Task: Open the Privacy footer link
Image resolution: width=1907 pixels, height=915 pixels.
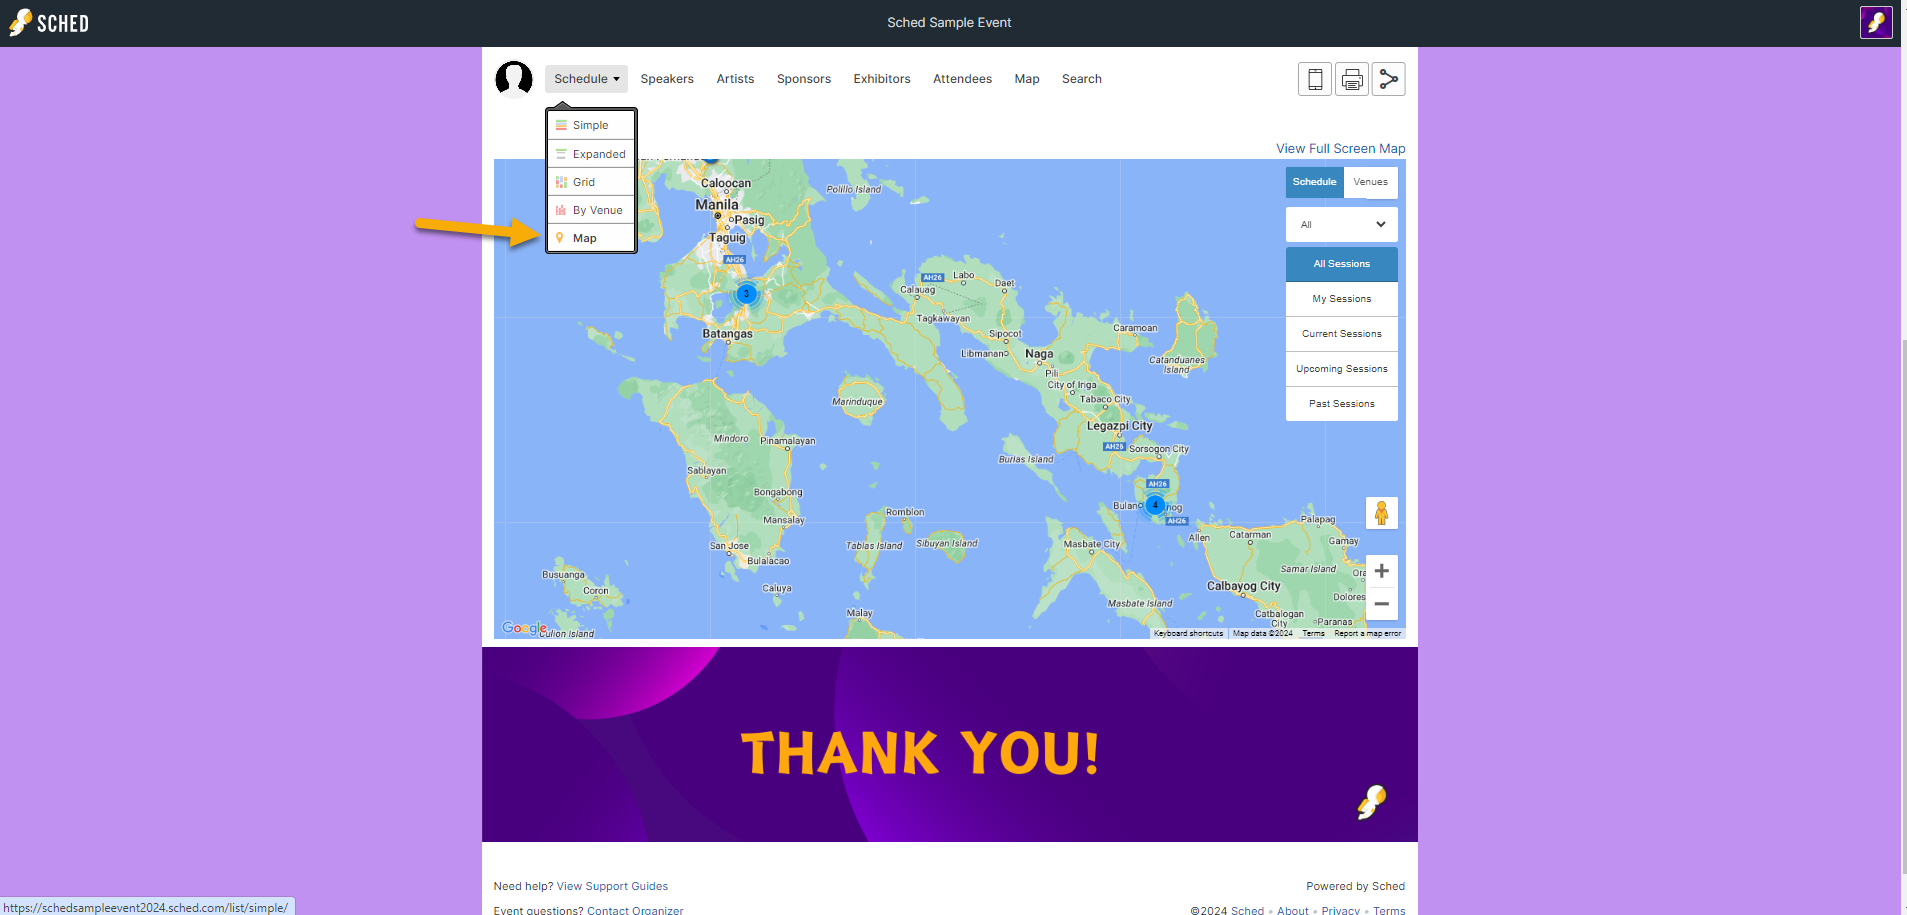Action: point(1340,910)
